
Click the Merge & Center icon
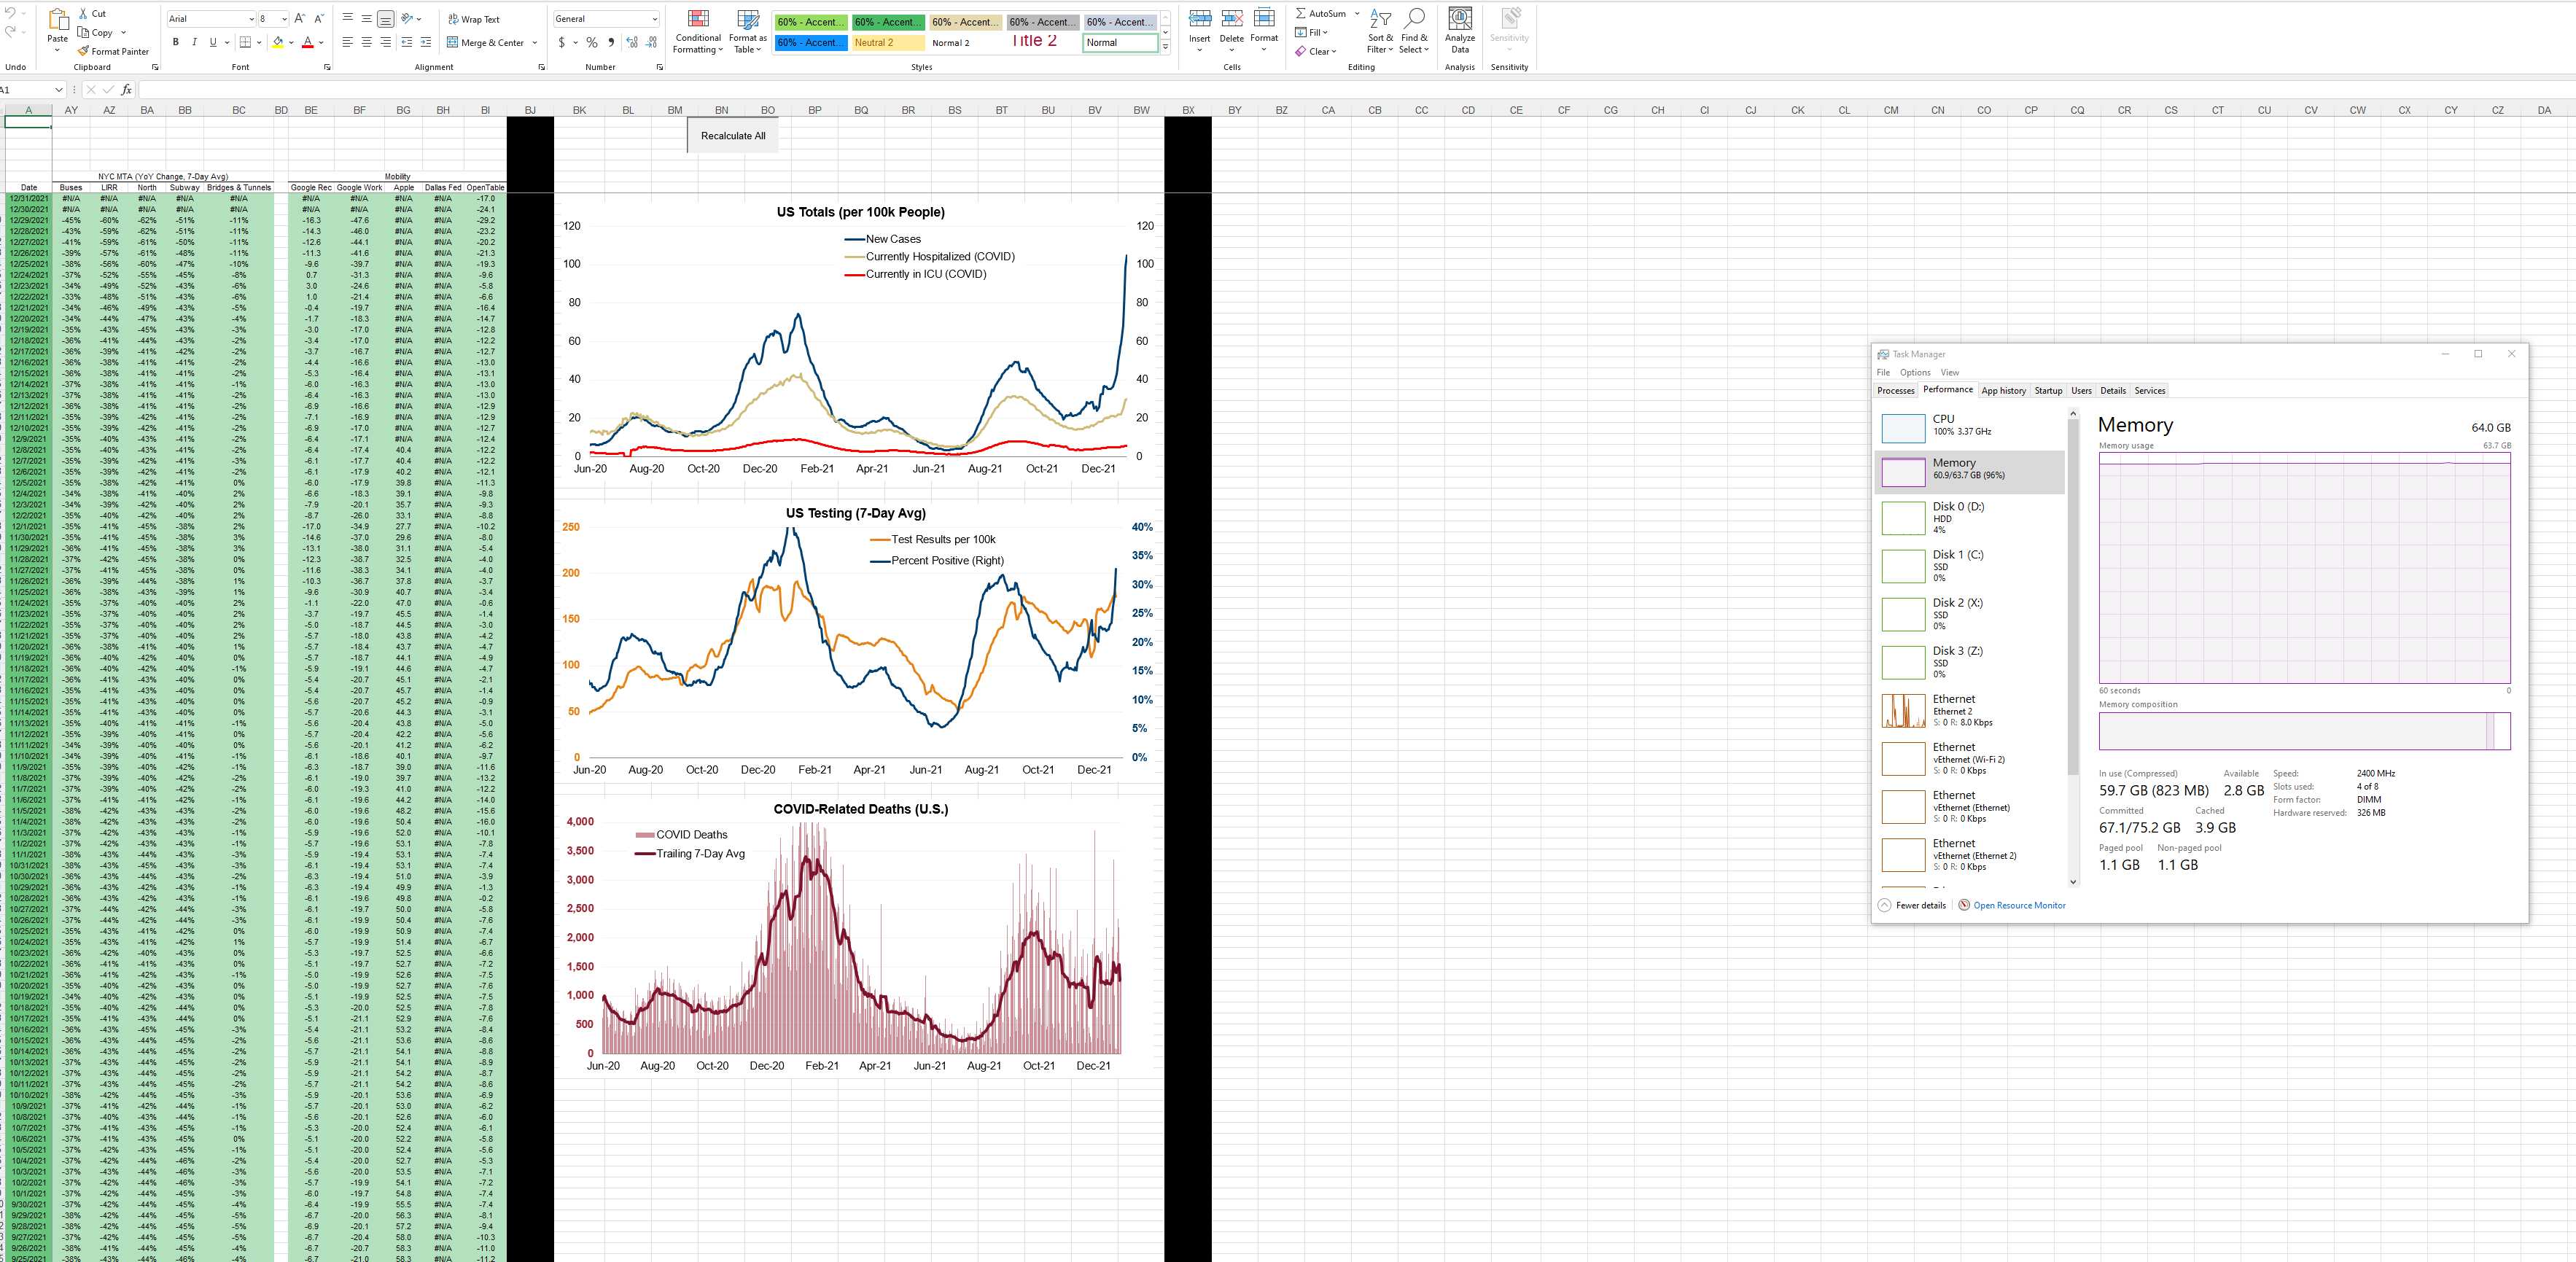452,43
